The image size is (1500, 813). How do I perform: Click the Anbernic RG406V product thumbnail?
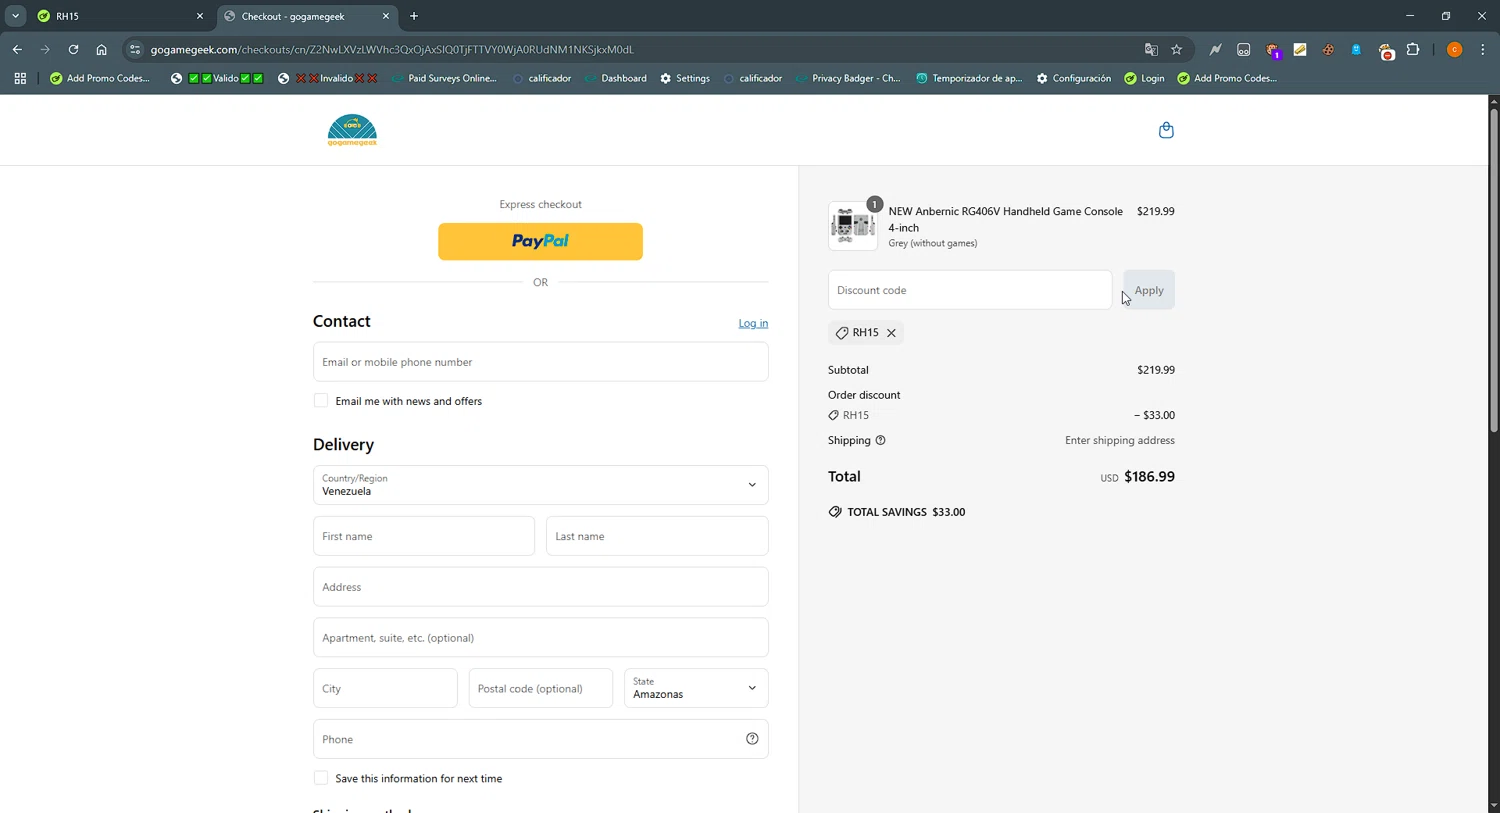click(852, 226)
